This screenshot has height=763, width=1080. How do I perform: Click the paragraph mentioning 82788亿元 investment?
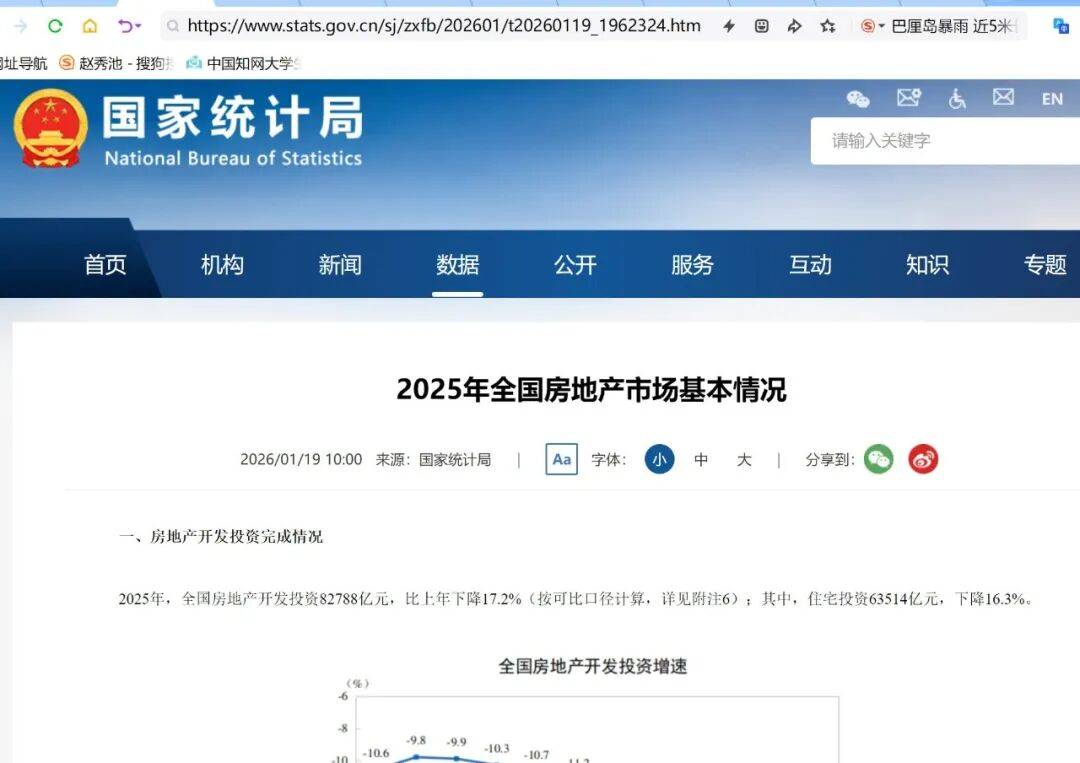(x=576, y=599)
